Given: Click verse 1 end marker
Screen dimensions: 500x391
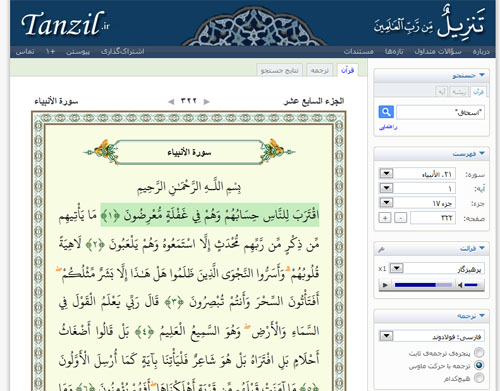Looking at the screenshot, I should pyautogui.click(x=110, y=216).
